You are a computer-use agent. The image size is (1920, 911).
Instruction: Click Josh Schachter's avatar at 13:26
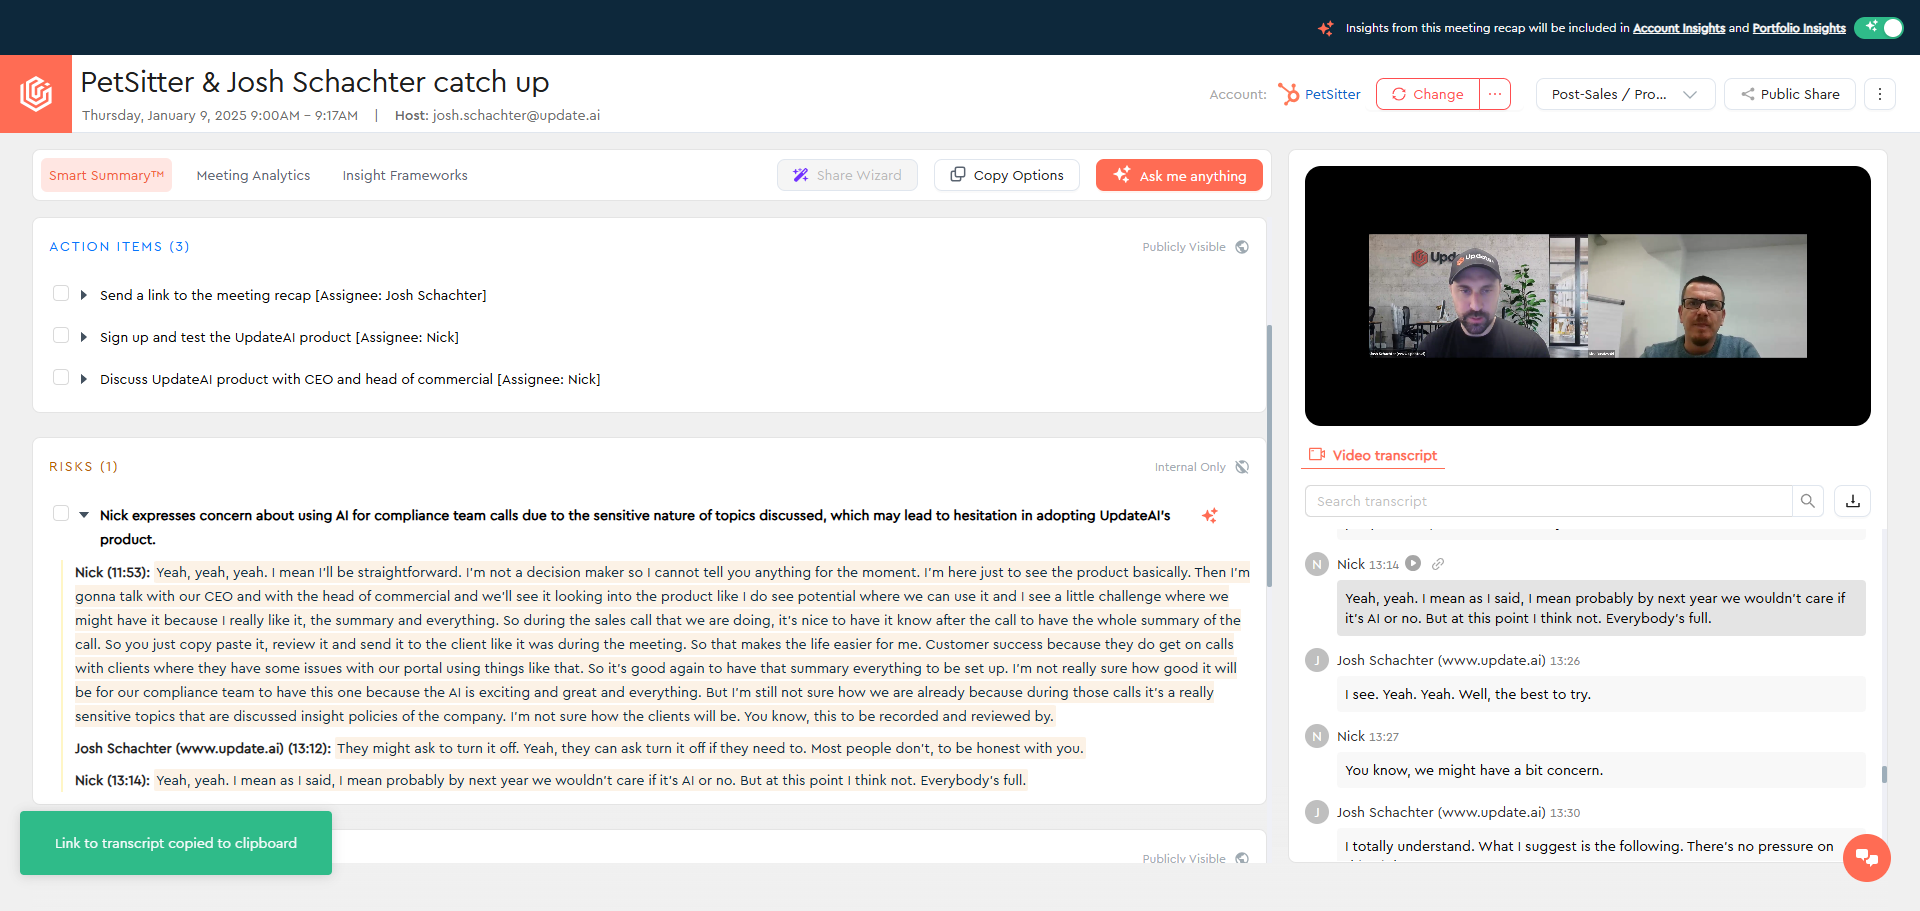(x=1317, y=660)
